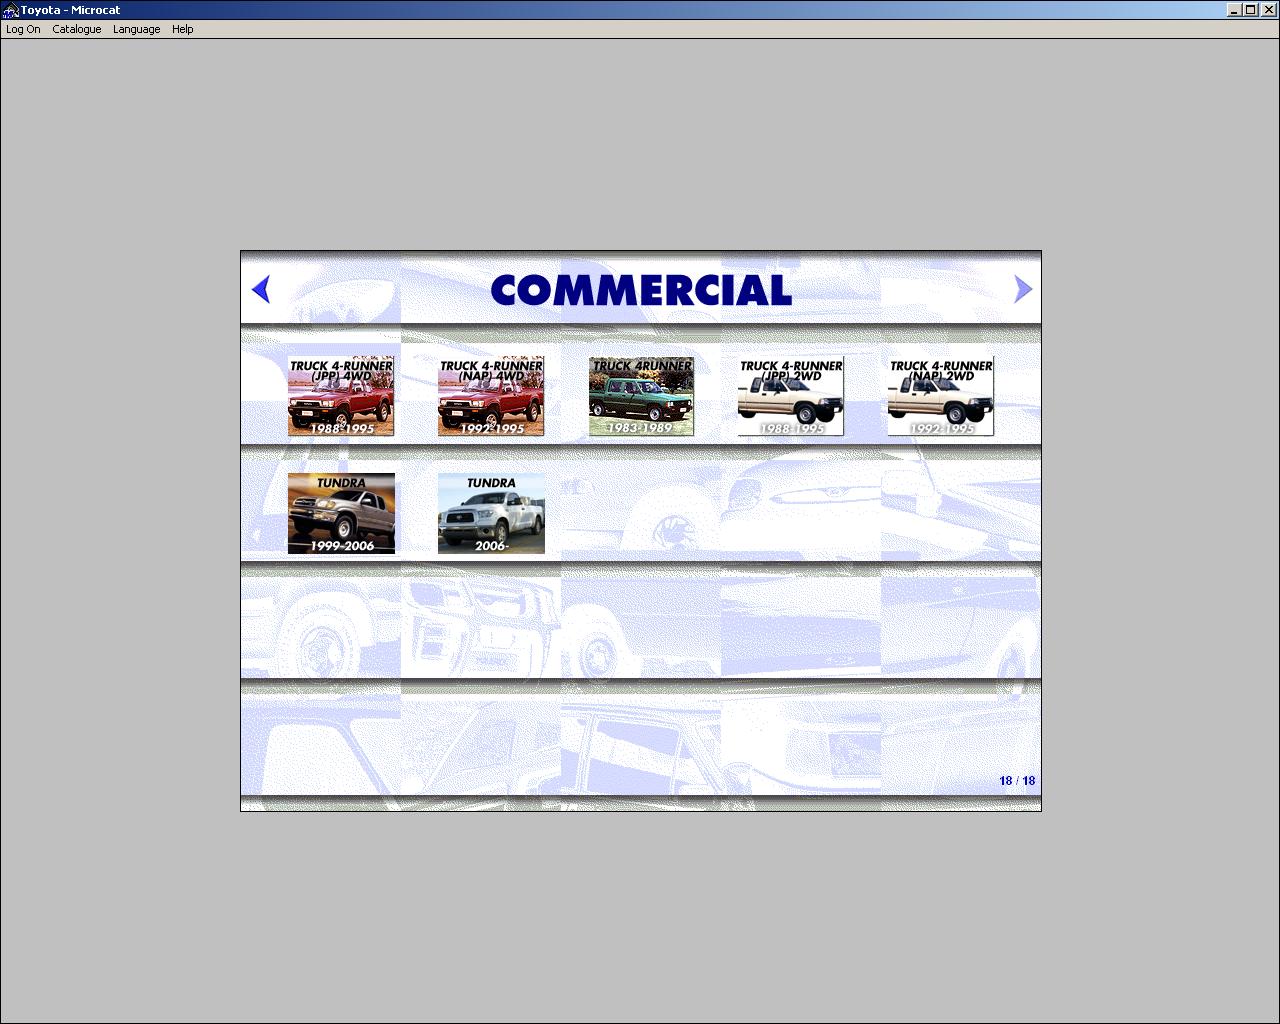Open the Log On menu
This screenshot has width=1280, height=1024.
pyautogui.click(x=23, y=29)
